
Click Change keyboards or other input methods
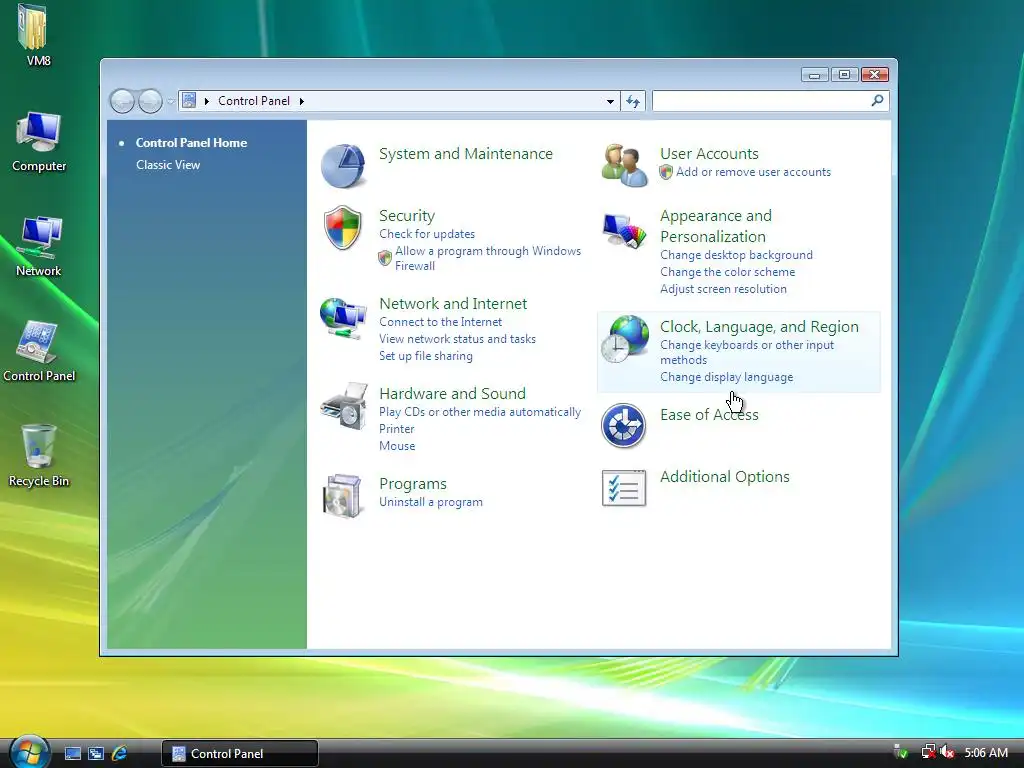pyautogui.click(x=746, y=352)
